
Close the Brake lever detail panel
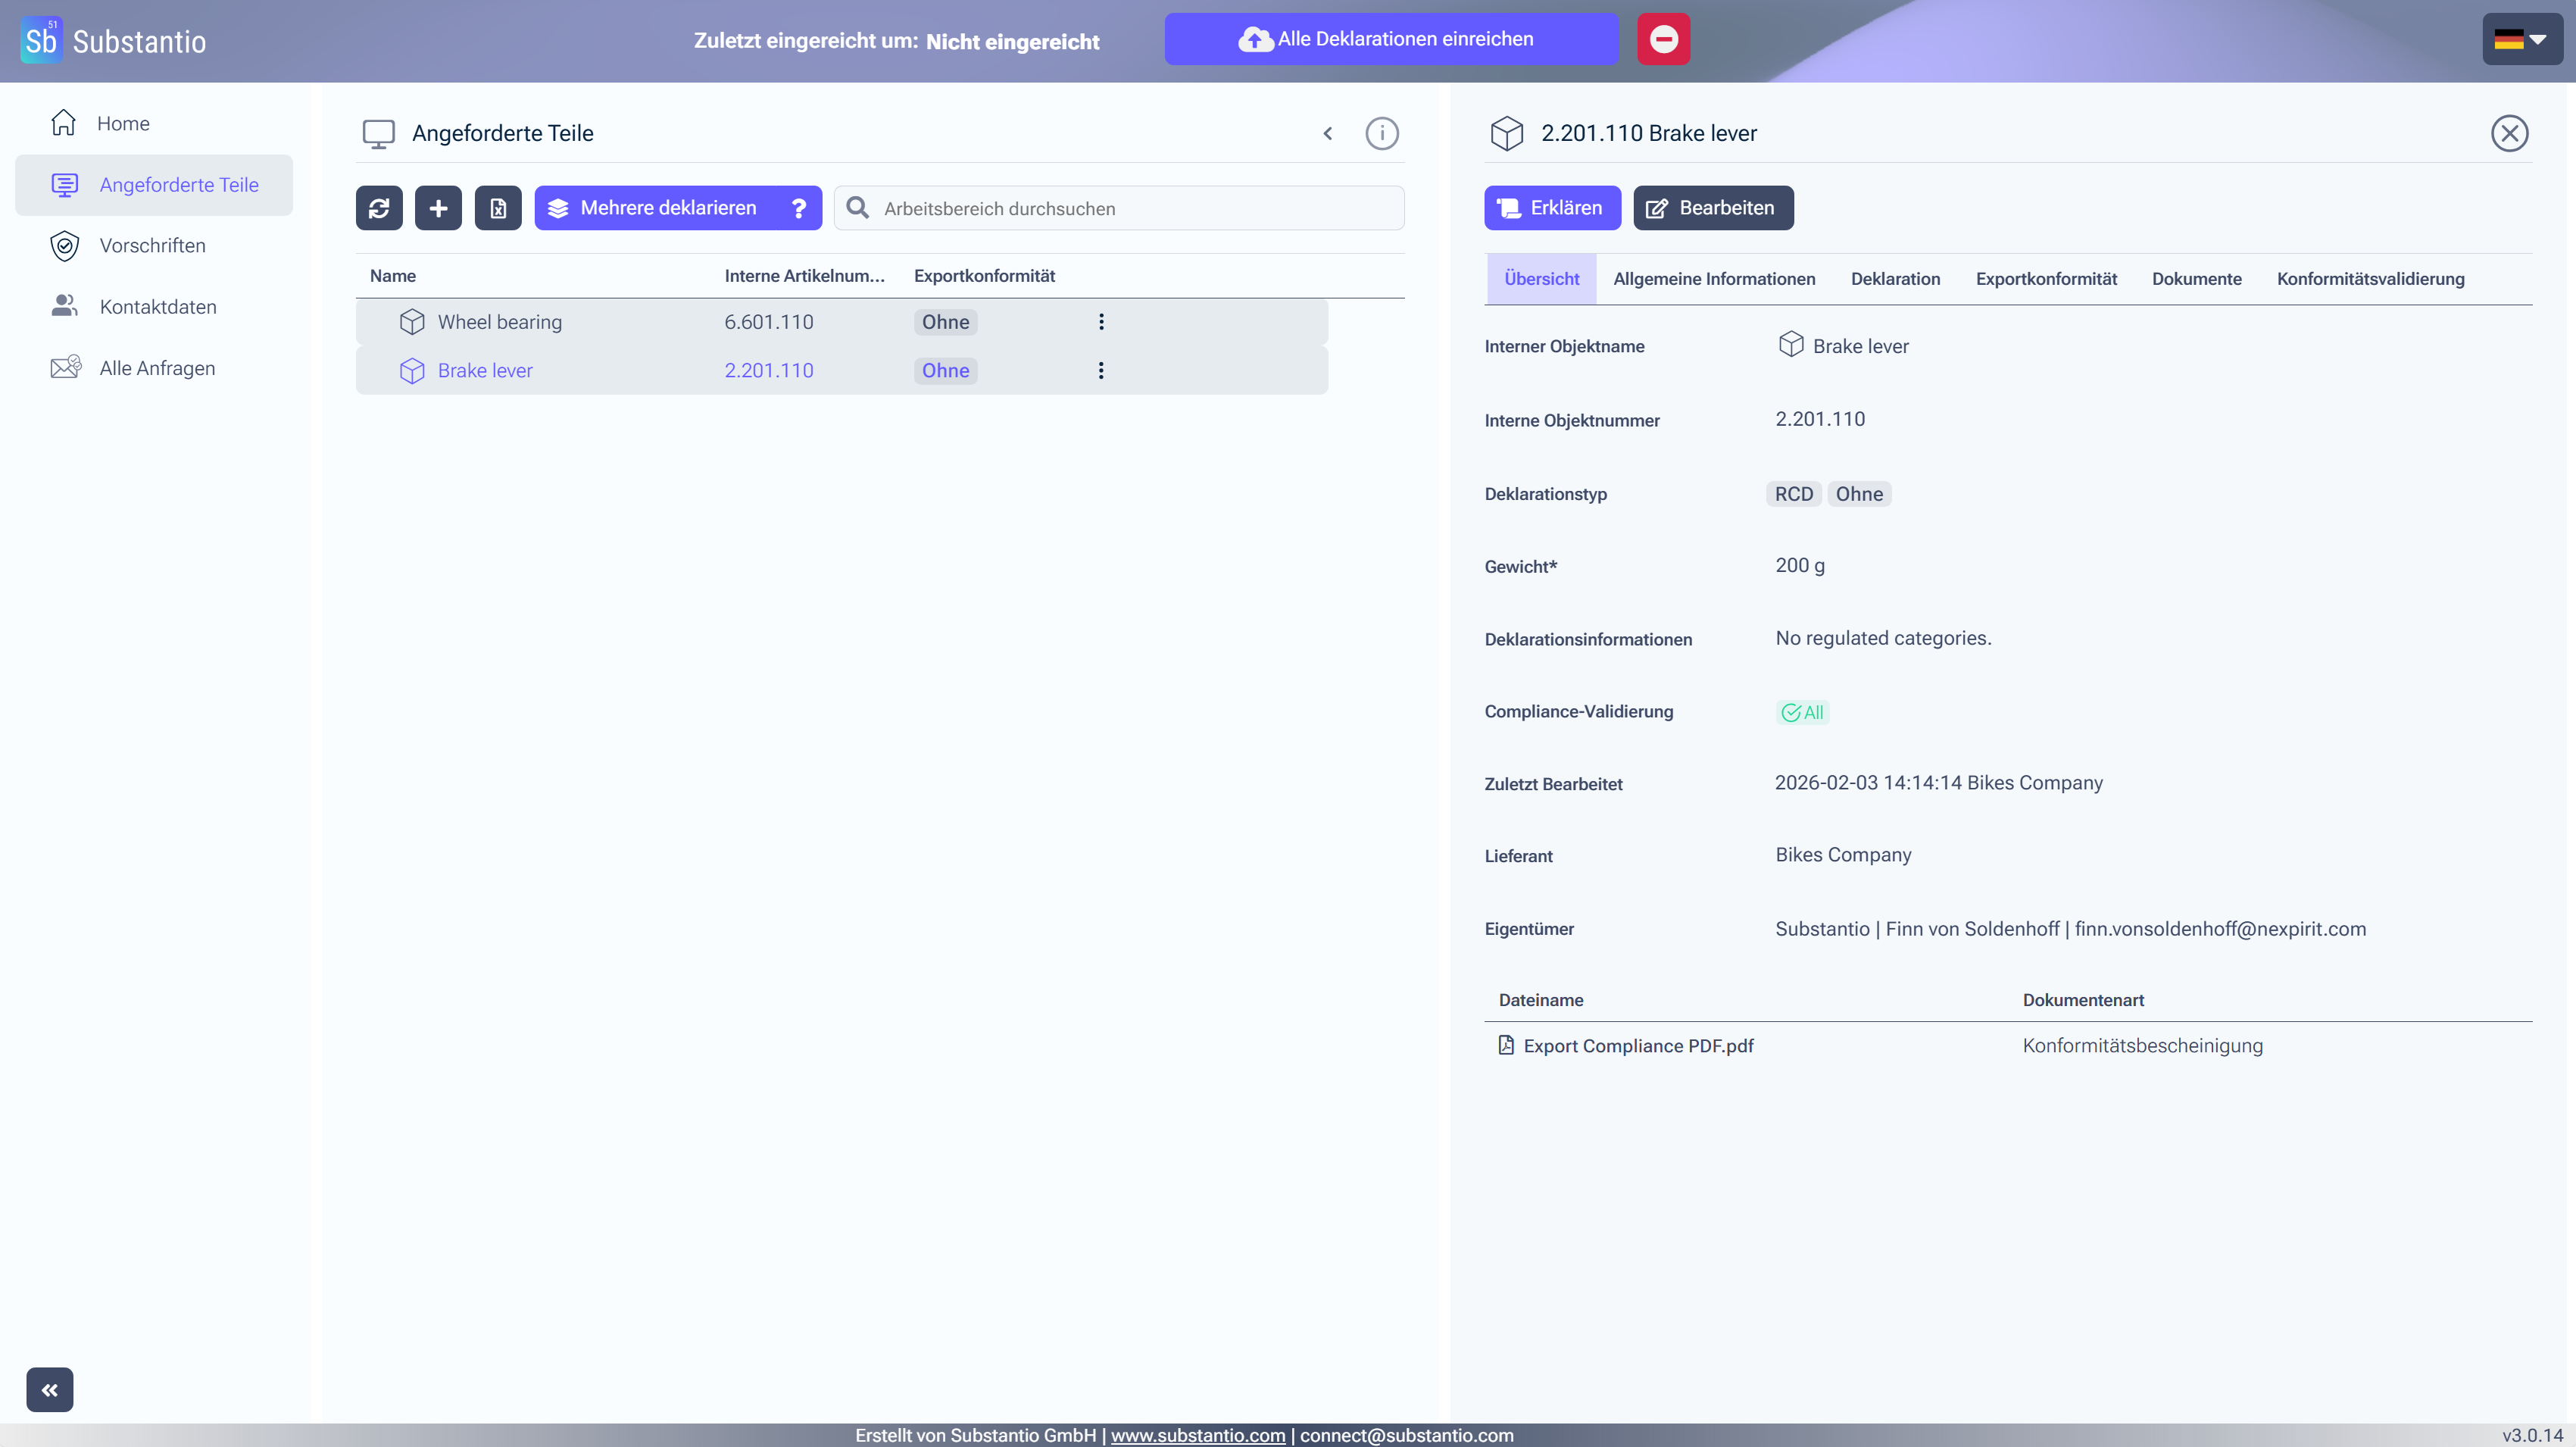(2508, 133)
